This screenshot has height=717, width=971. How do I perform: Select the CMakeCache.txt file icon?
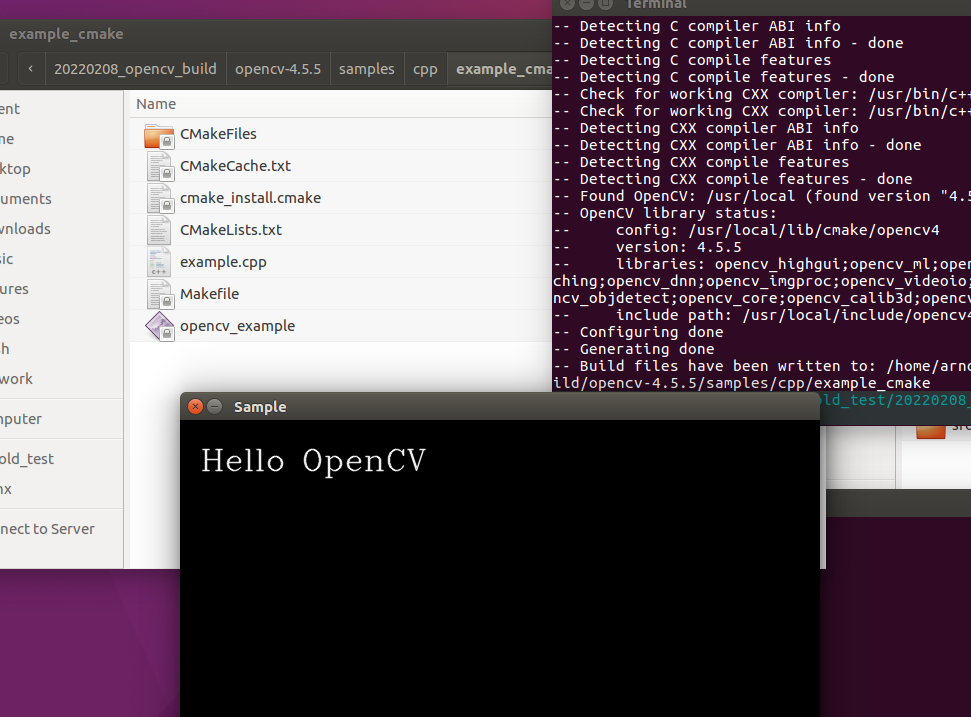pyautogui.click(x=159, y=167)
